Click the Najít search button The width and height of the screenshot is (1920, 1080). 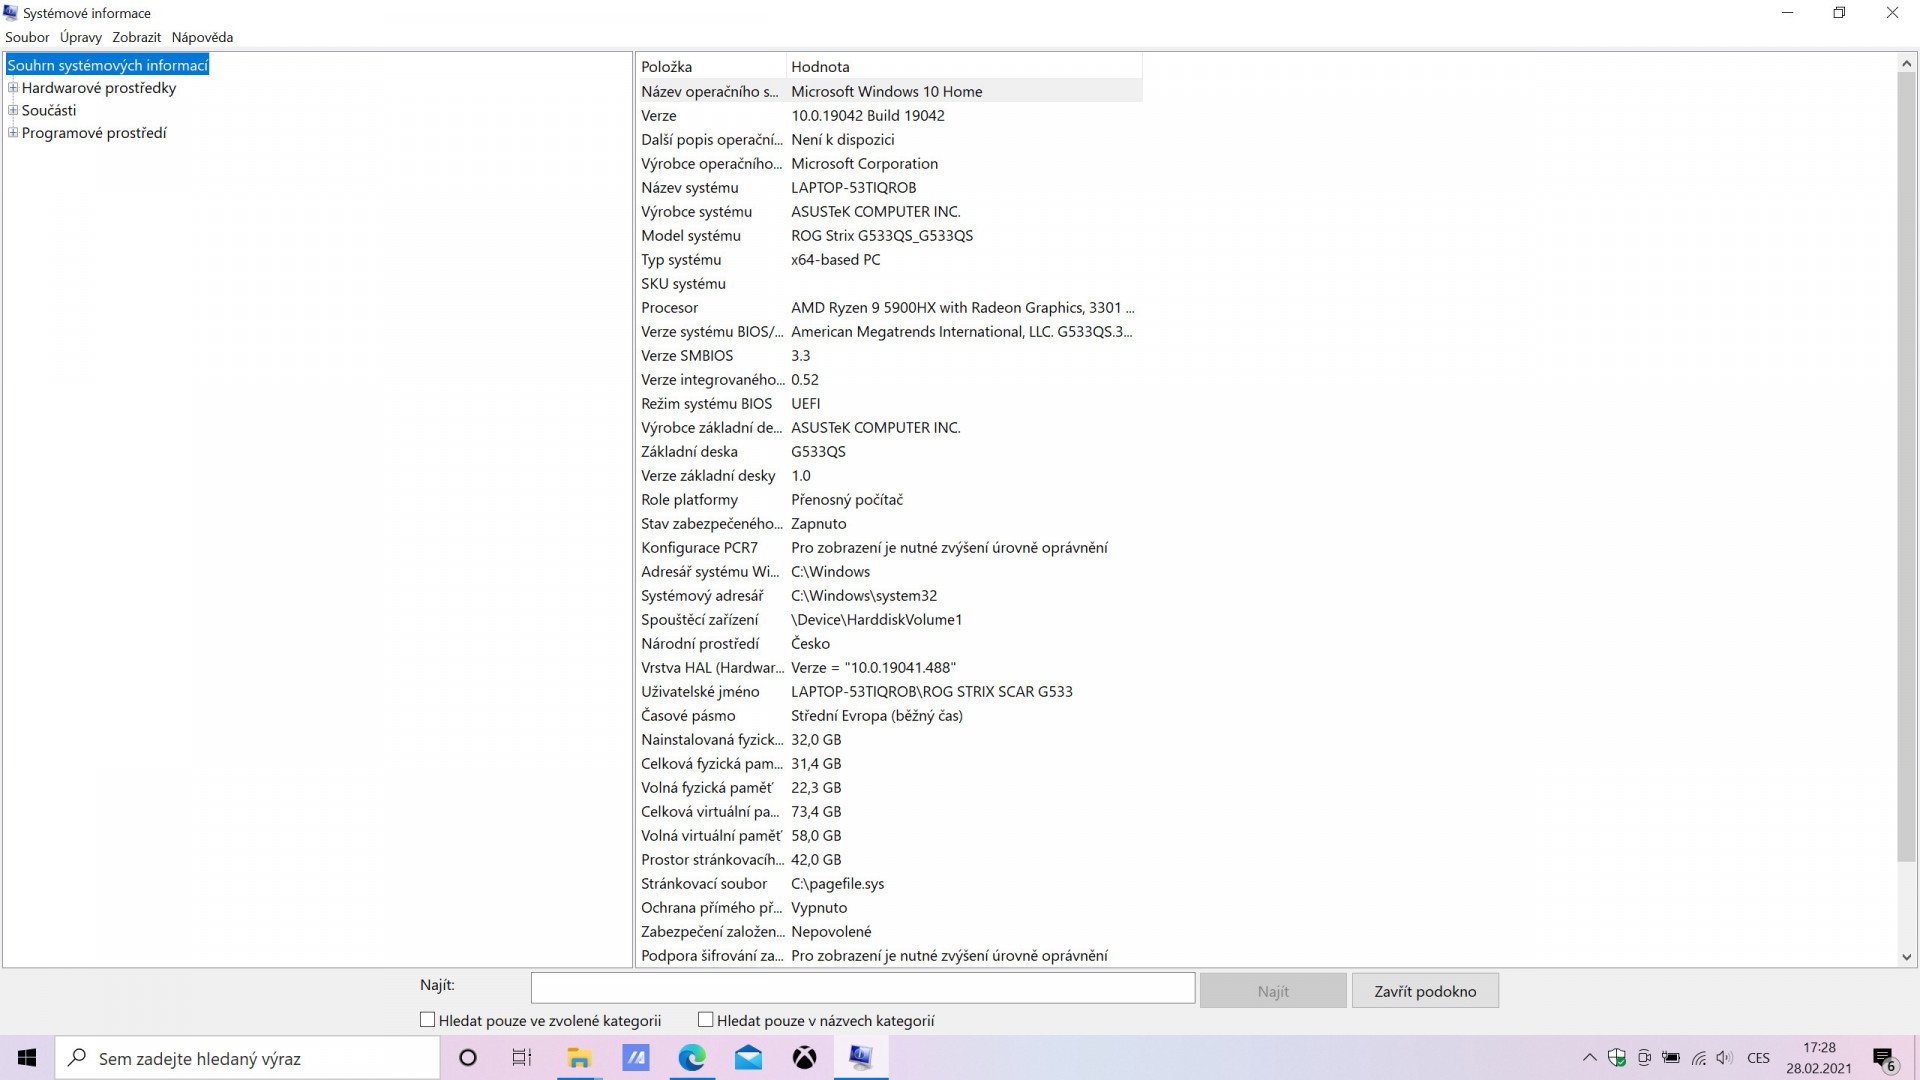pos(1273,991)
